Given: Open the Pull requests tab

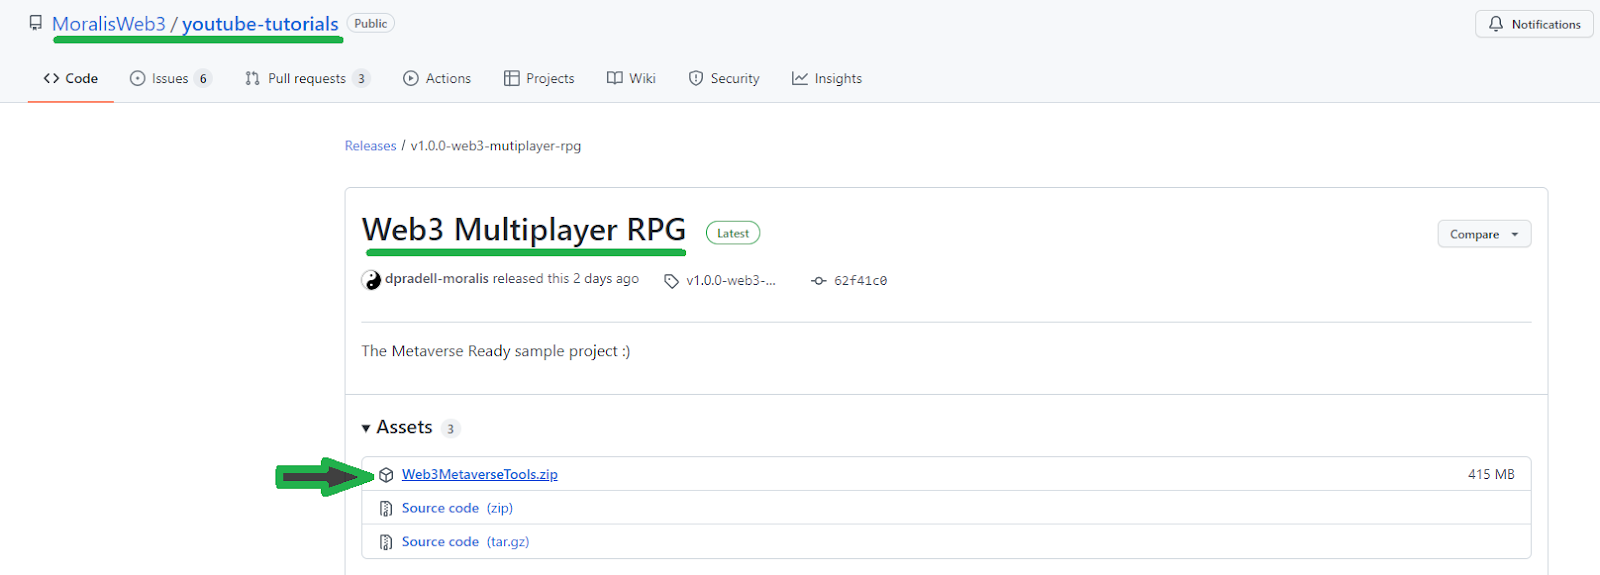Looking at the screenshot, I should tap(307, 78).
